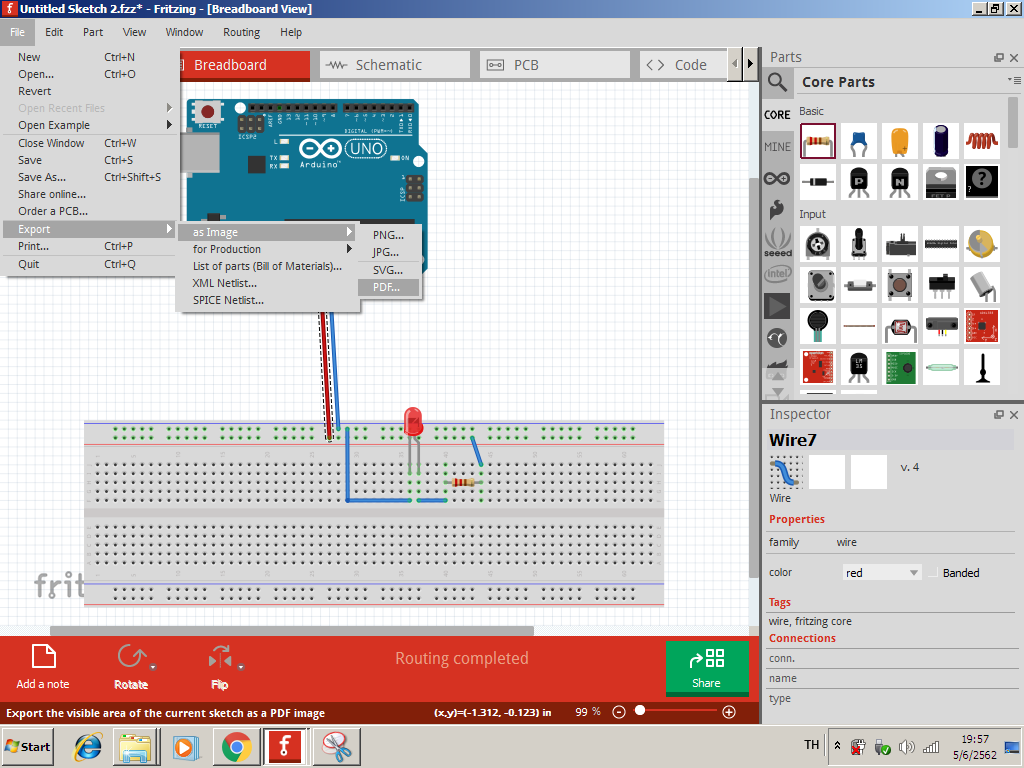Choose SVG image export
The width and height of the screenshot is (1024, 768).
[389, 270]
